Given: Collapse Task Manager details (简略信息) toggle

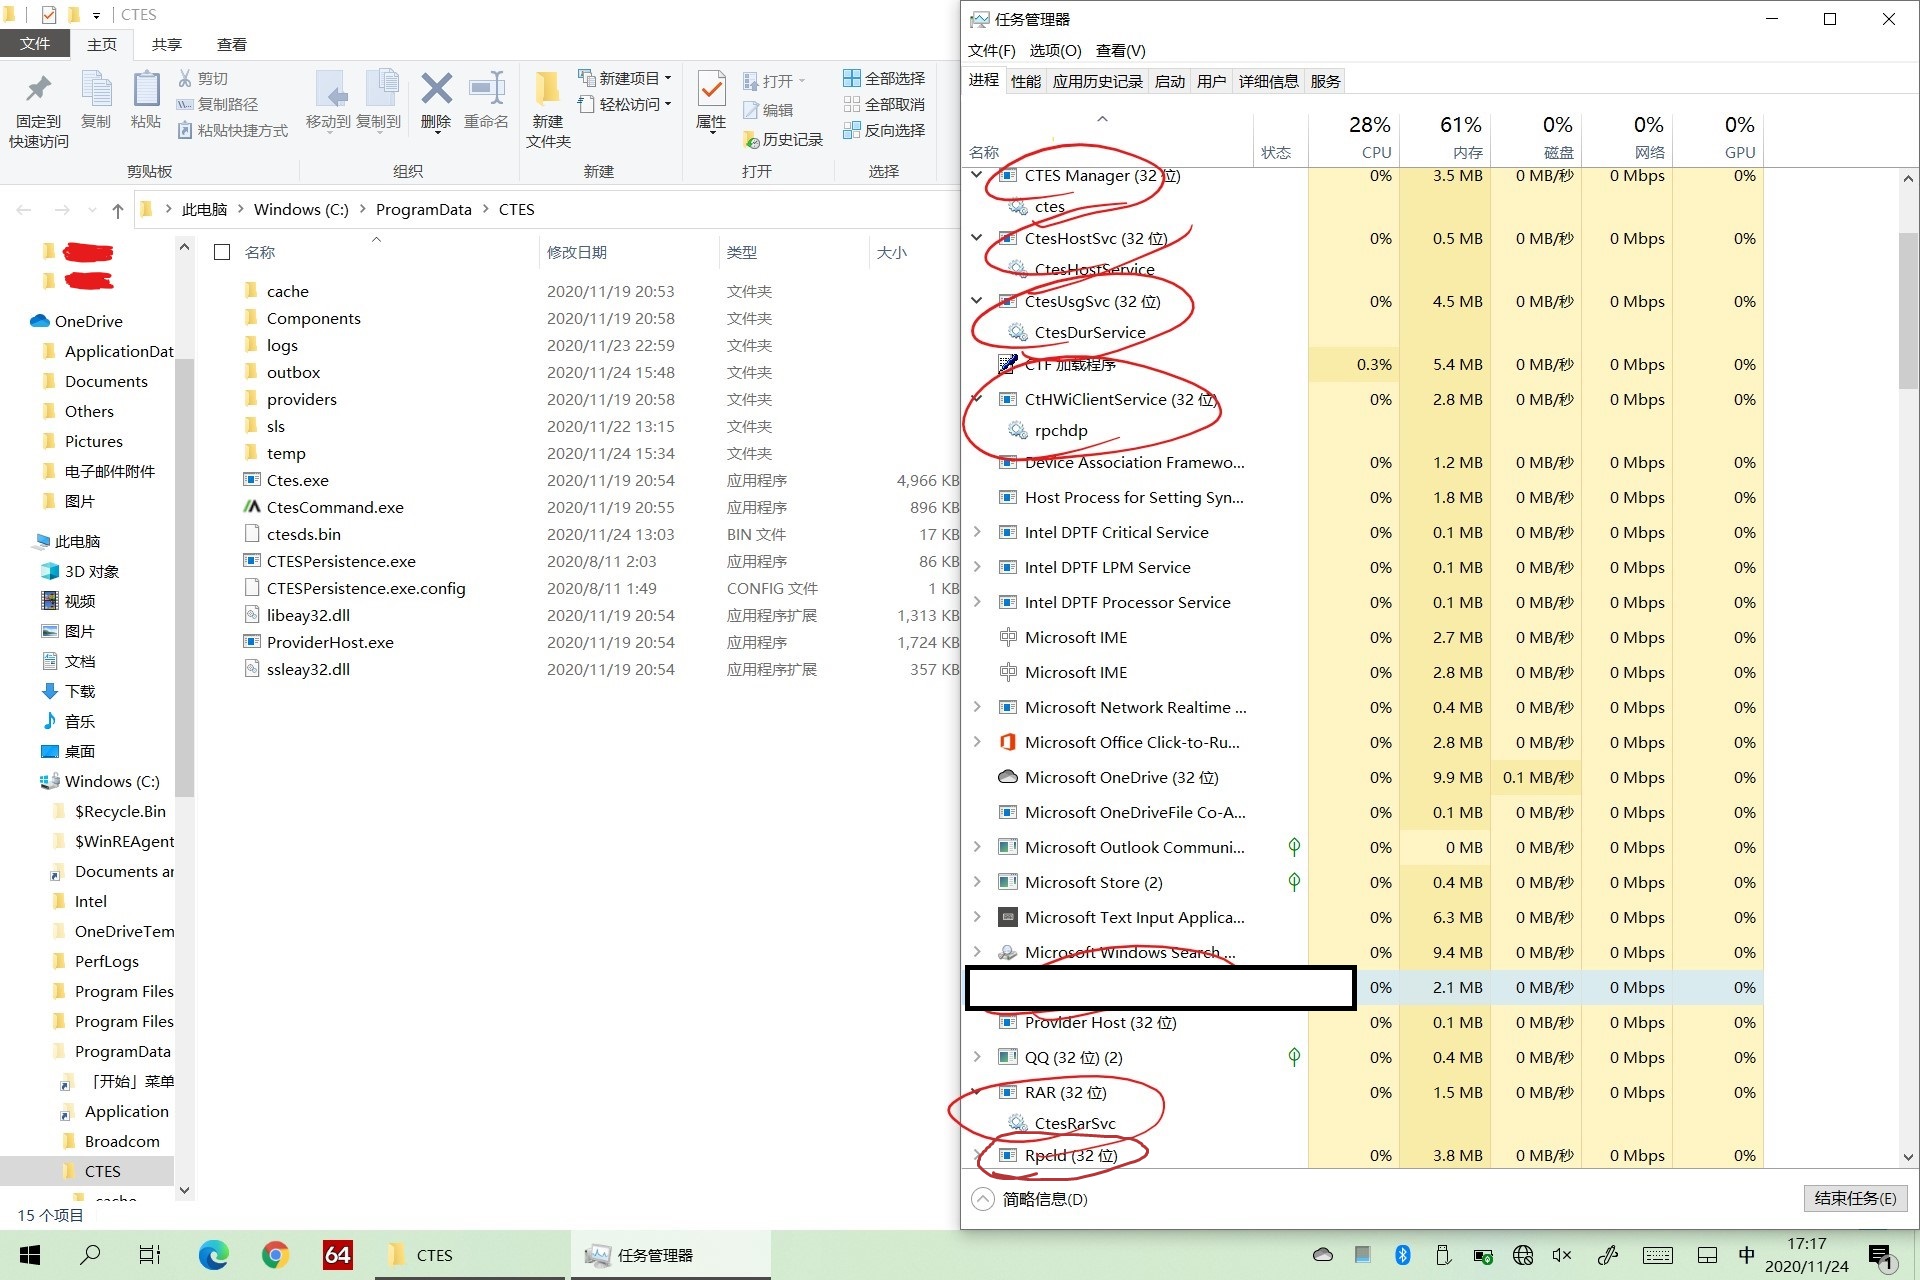Looking at the screenshot, I should [x=1030, y=1199].
